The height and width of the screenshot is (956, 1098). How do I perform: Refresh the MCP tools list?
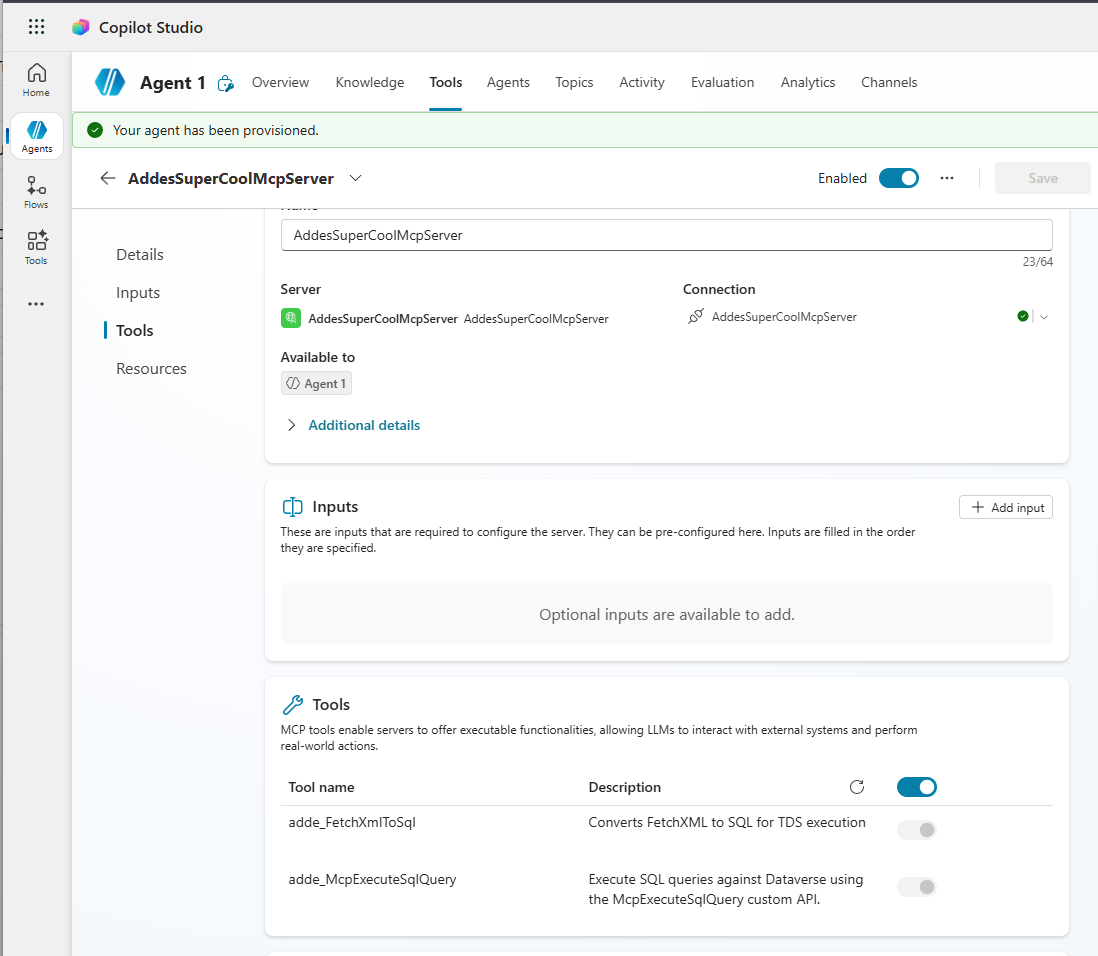(x=856, y=787)
